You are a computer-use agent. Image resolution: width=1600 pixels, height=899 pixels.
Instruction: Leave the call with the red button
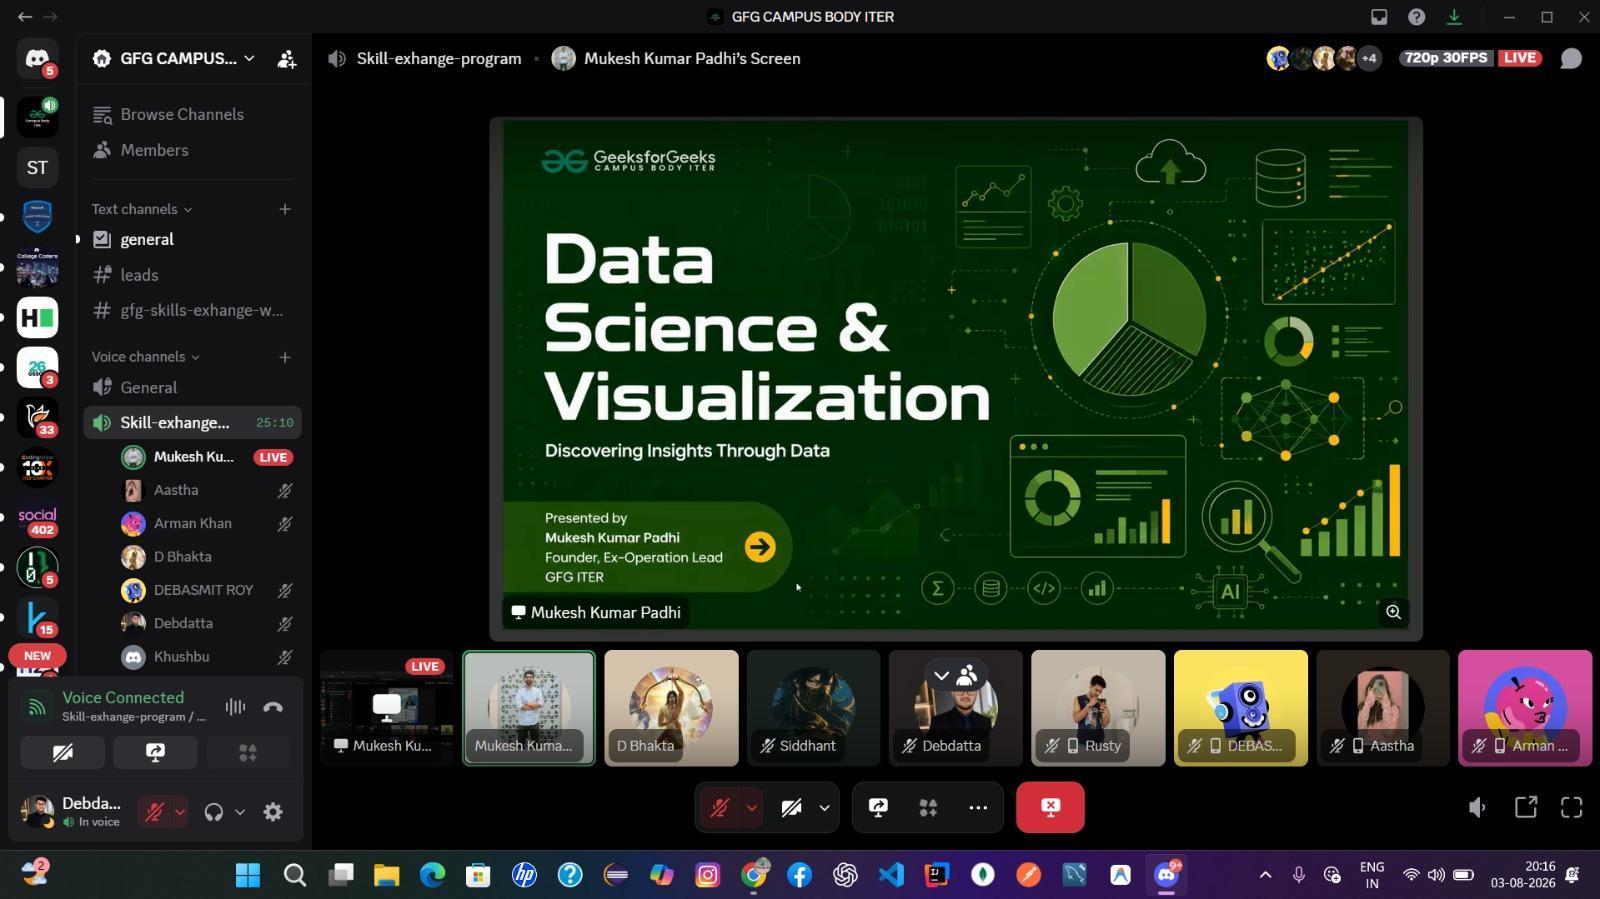coord(1050,807)
